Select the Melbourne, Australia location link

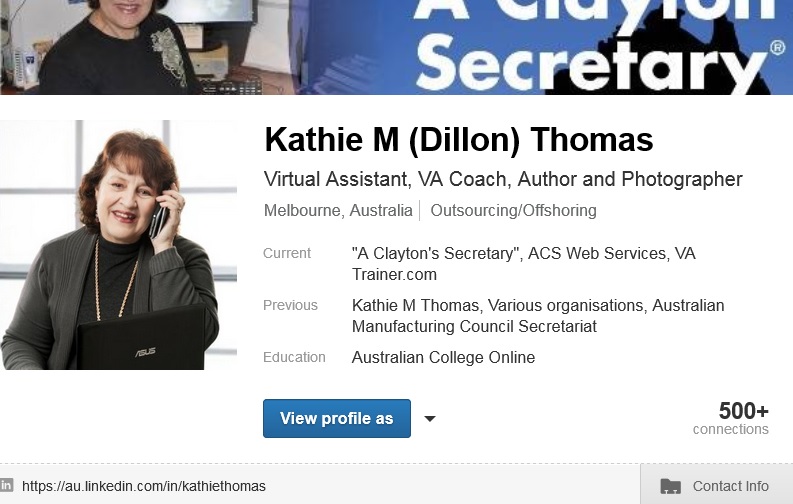click(338, 210)
